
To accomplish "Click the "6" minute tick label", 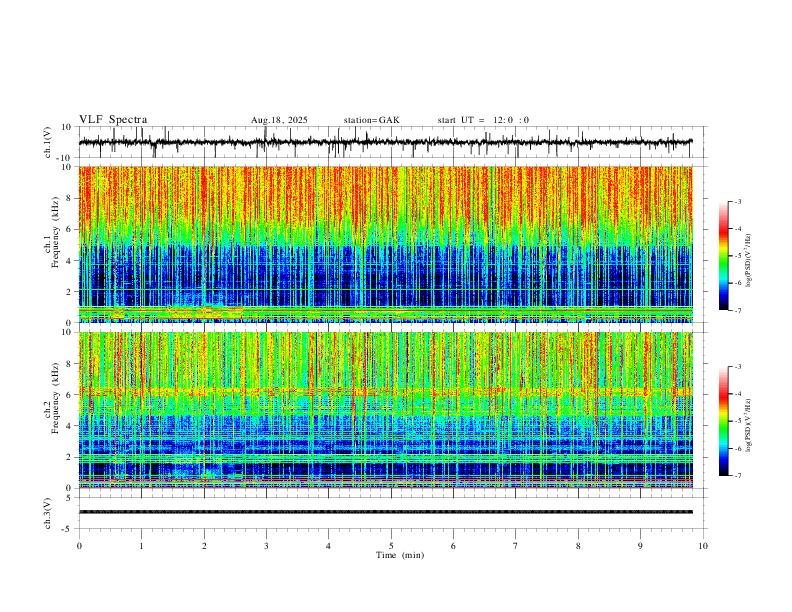I will click(x=453, y=546).
